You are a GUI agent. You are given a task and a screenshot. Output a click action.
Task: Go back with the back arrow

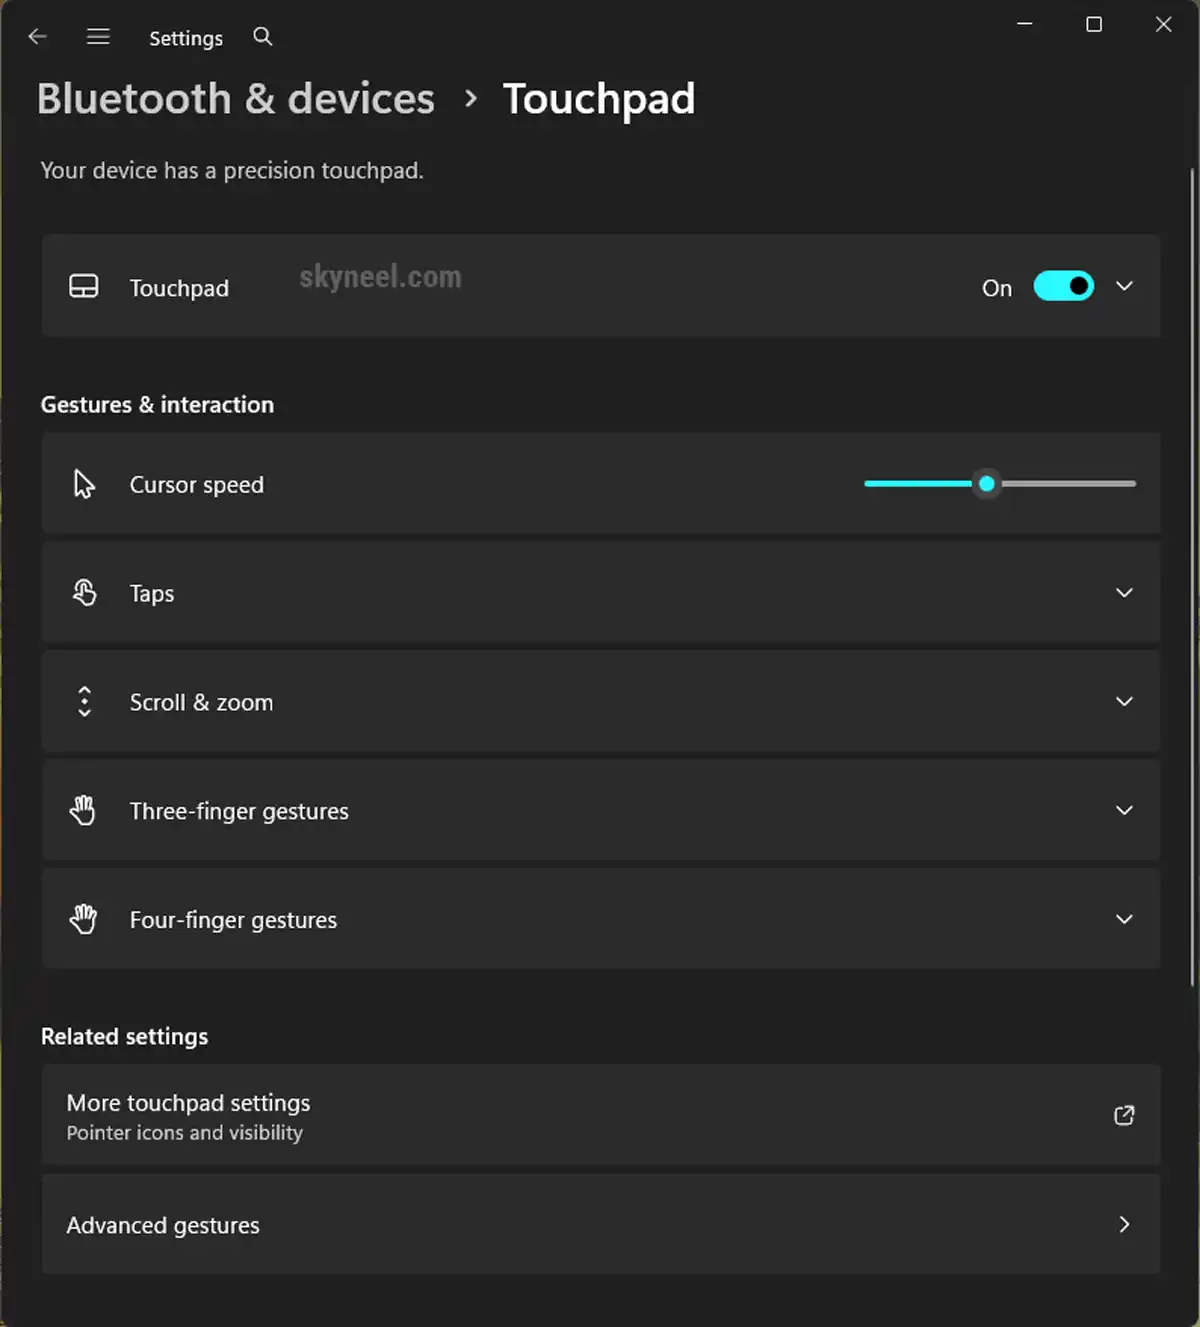38,37
